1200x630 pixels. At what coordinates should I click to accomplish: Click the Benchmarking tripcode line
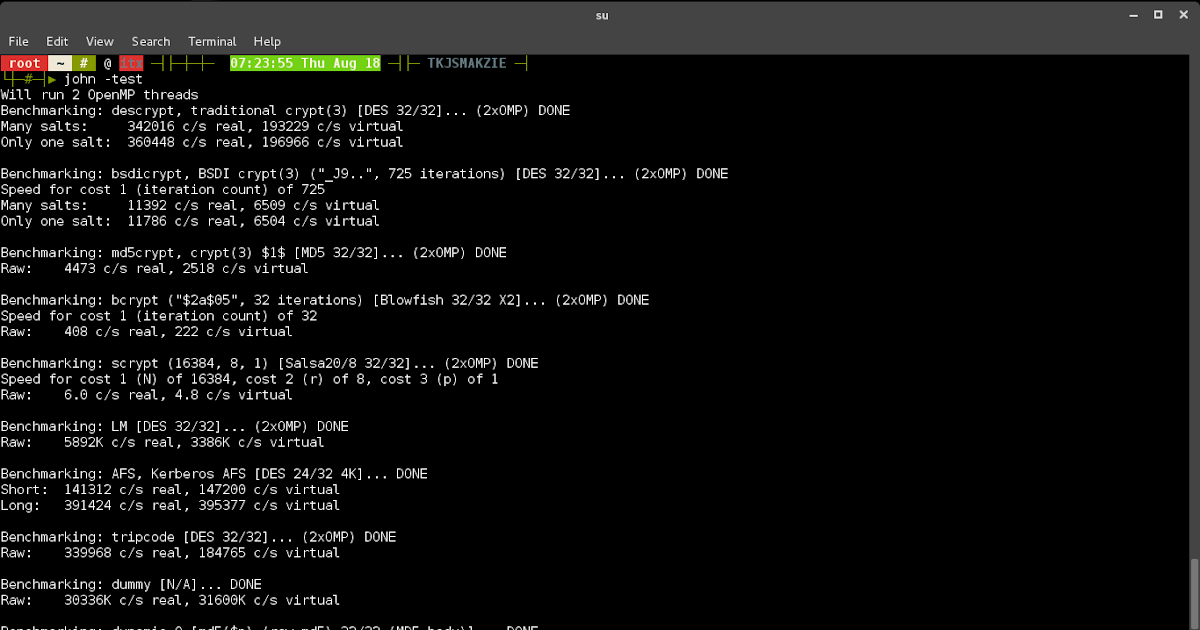pyautogui.click(x=198, y=537)
